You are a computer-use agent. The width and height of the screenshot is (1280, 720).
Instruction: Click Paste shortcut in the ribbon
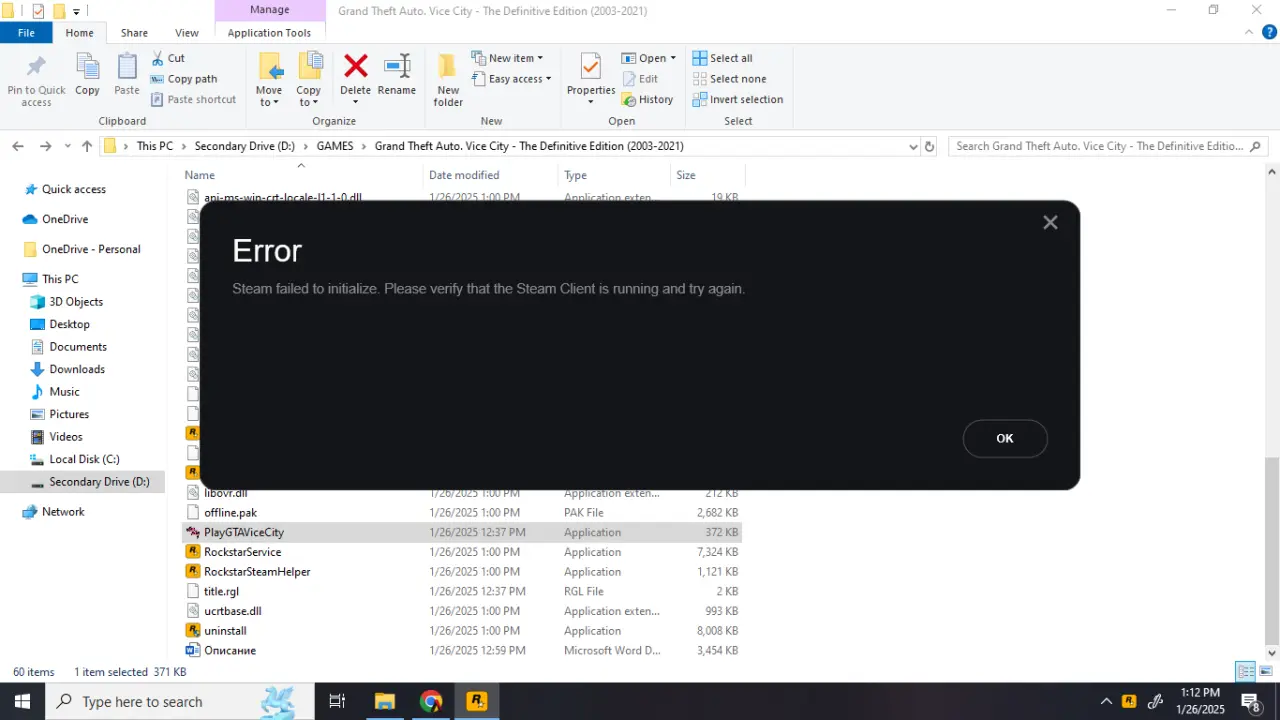(x=194, y=99)
